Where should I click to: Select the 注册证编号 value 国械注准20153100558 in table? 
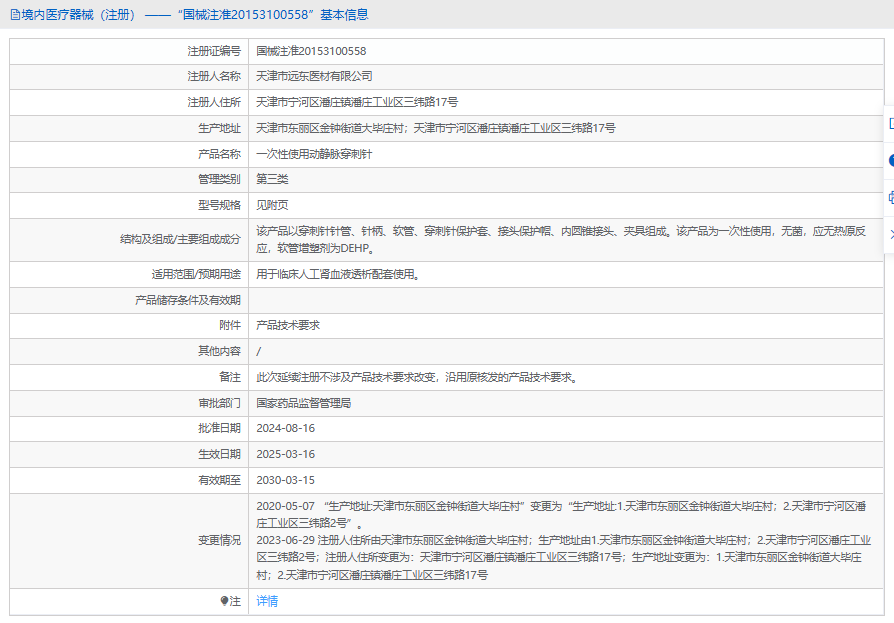click(311, 51)
